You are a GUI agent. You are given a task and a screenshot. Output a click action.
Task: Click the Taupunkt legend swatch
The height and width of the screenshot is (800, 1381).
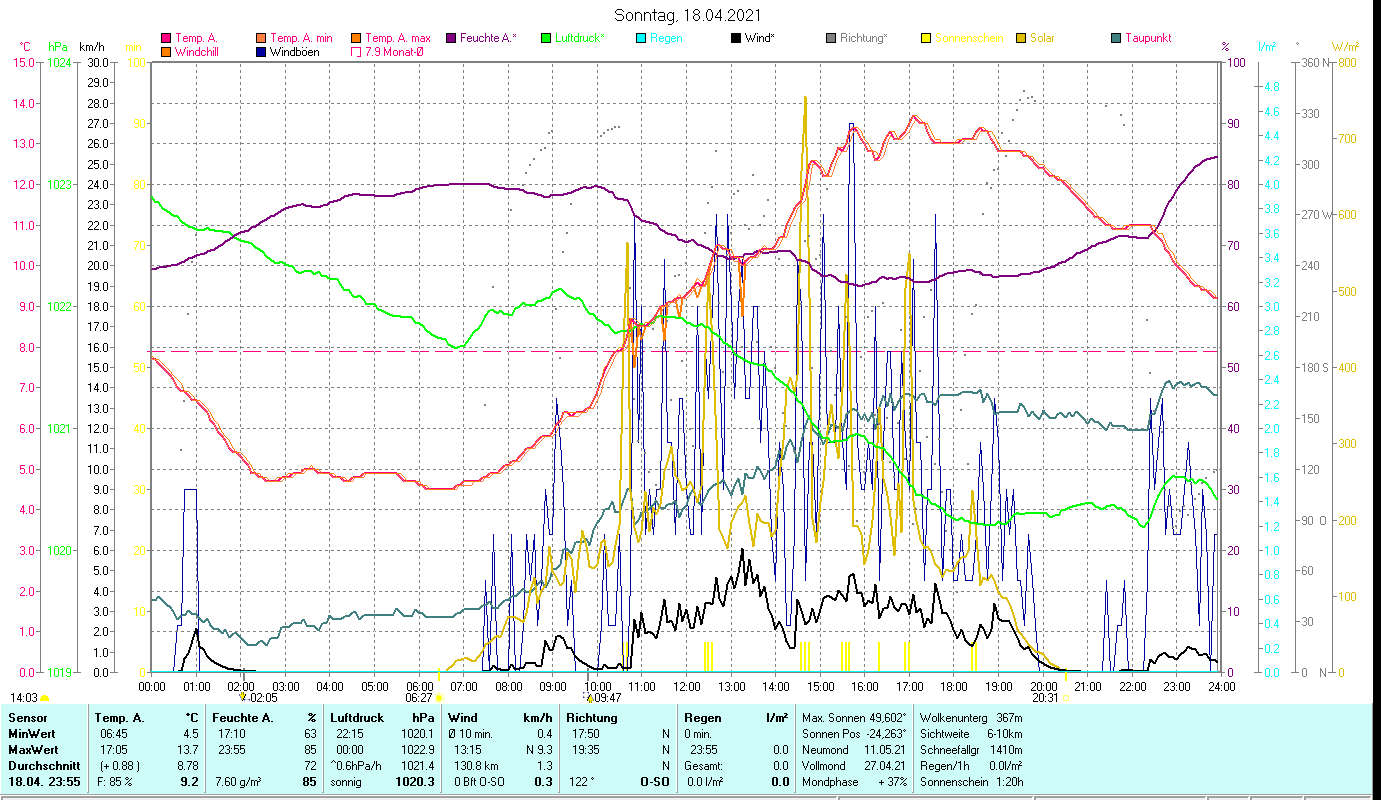tap(1116, 38)
